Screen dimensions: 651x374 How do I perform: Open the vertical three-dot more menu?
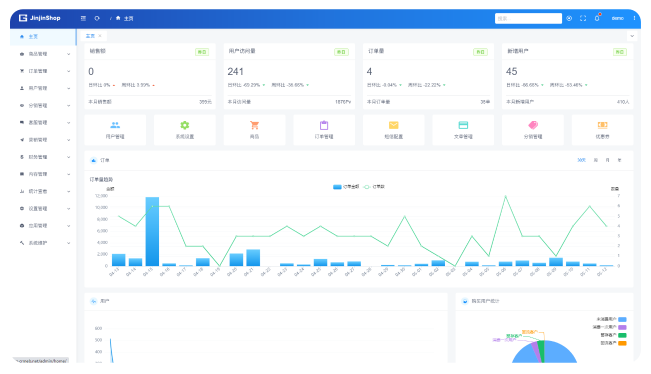[634, 18]
